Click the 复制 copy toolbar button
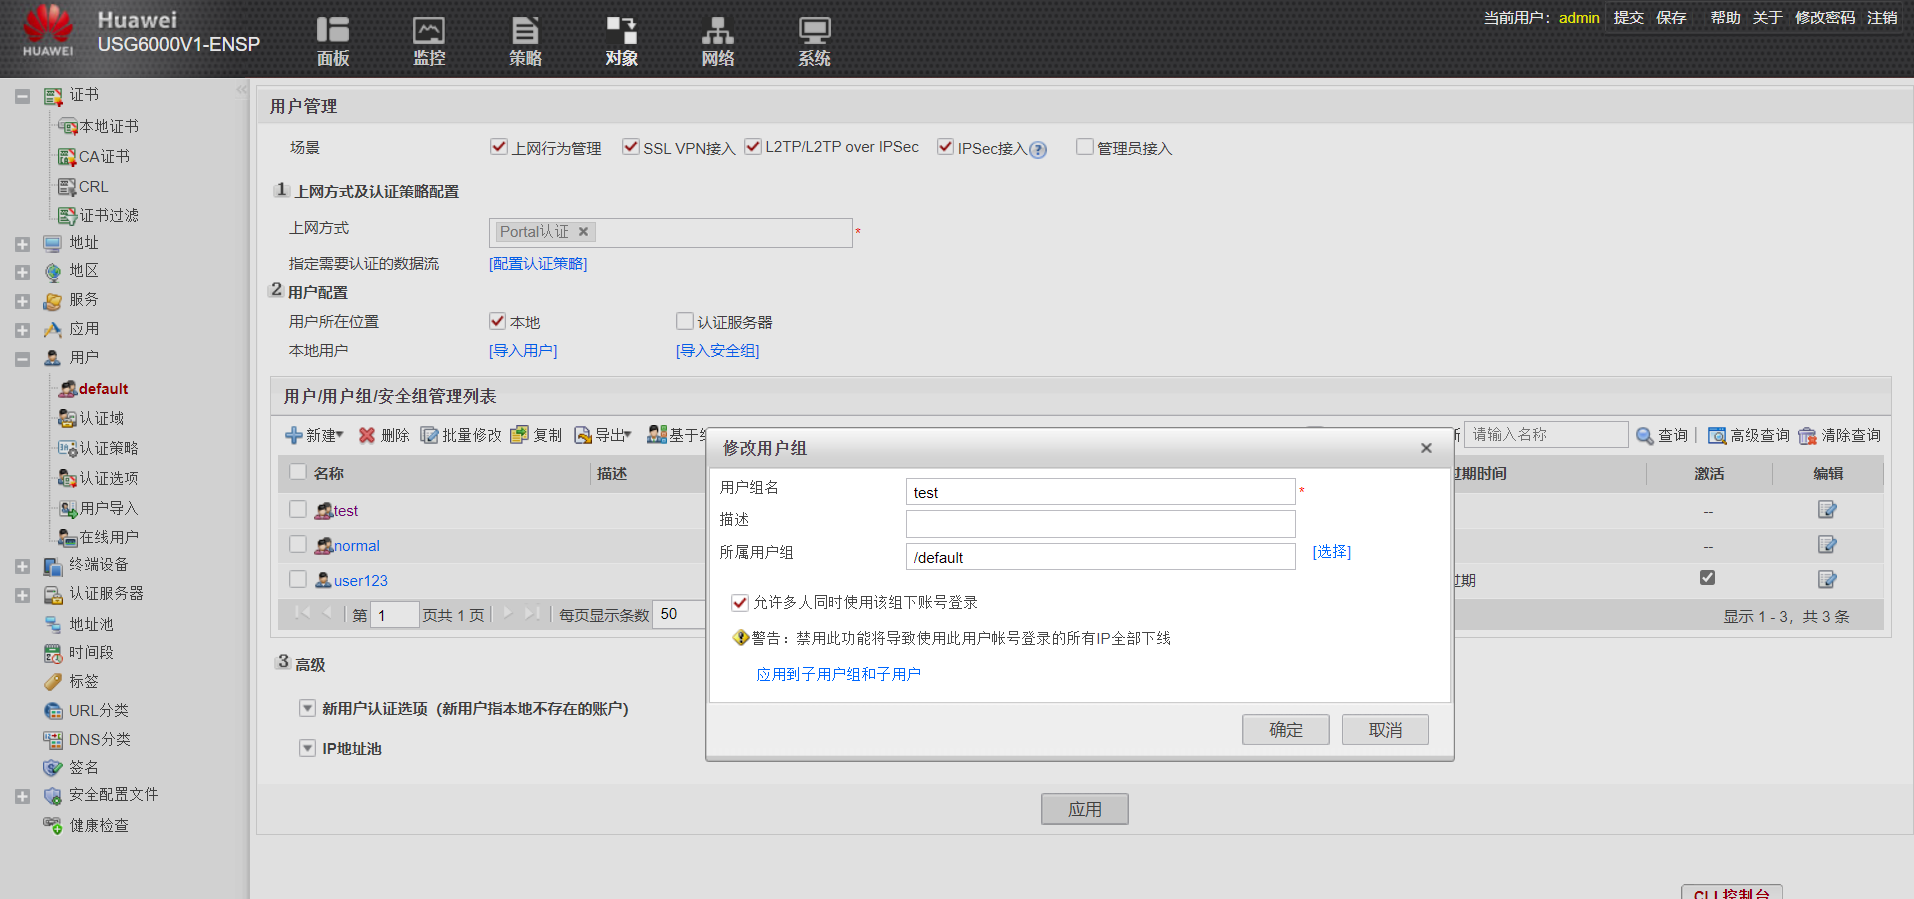Image resolution: width=1914 pixels, height=899 pixels. point(536,435)
